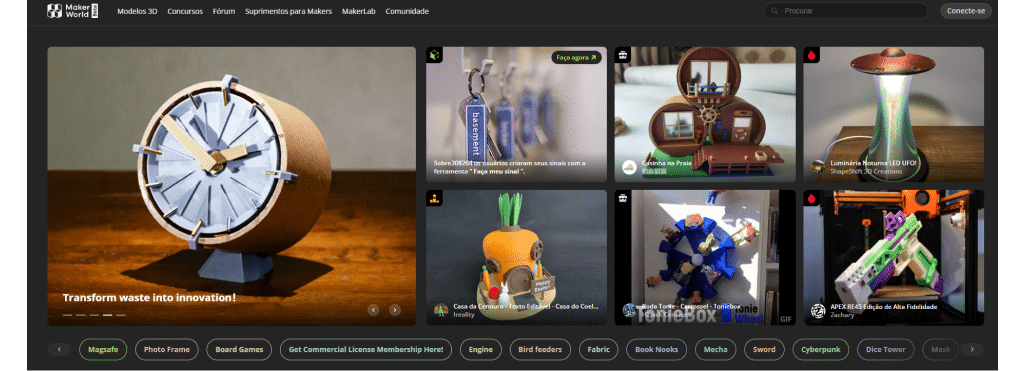Click 'Ireality' author name

[x=465, y=315]
